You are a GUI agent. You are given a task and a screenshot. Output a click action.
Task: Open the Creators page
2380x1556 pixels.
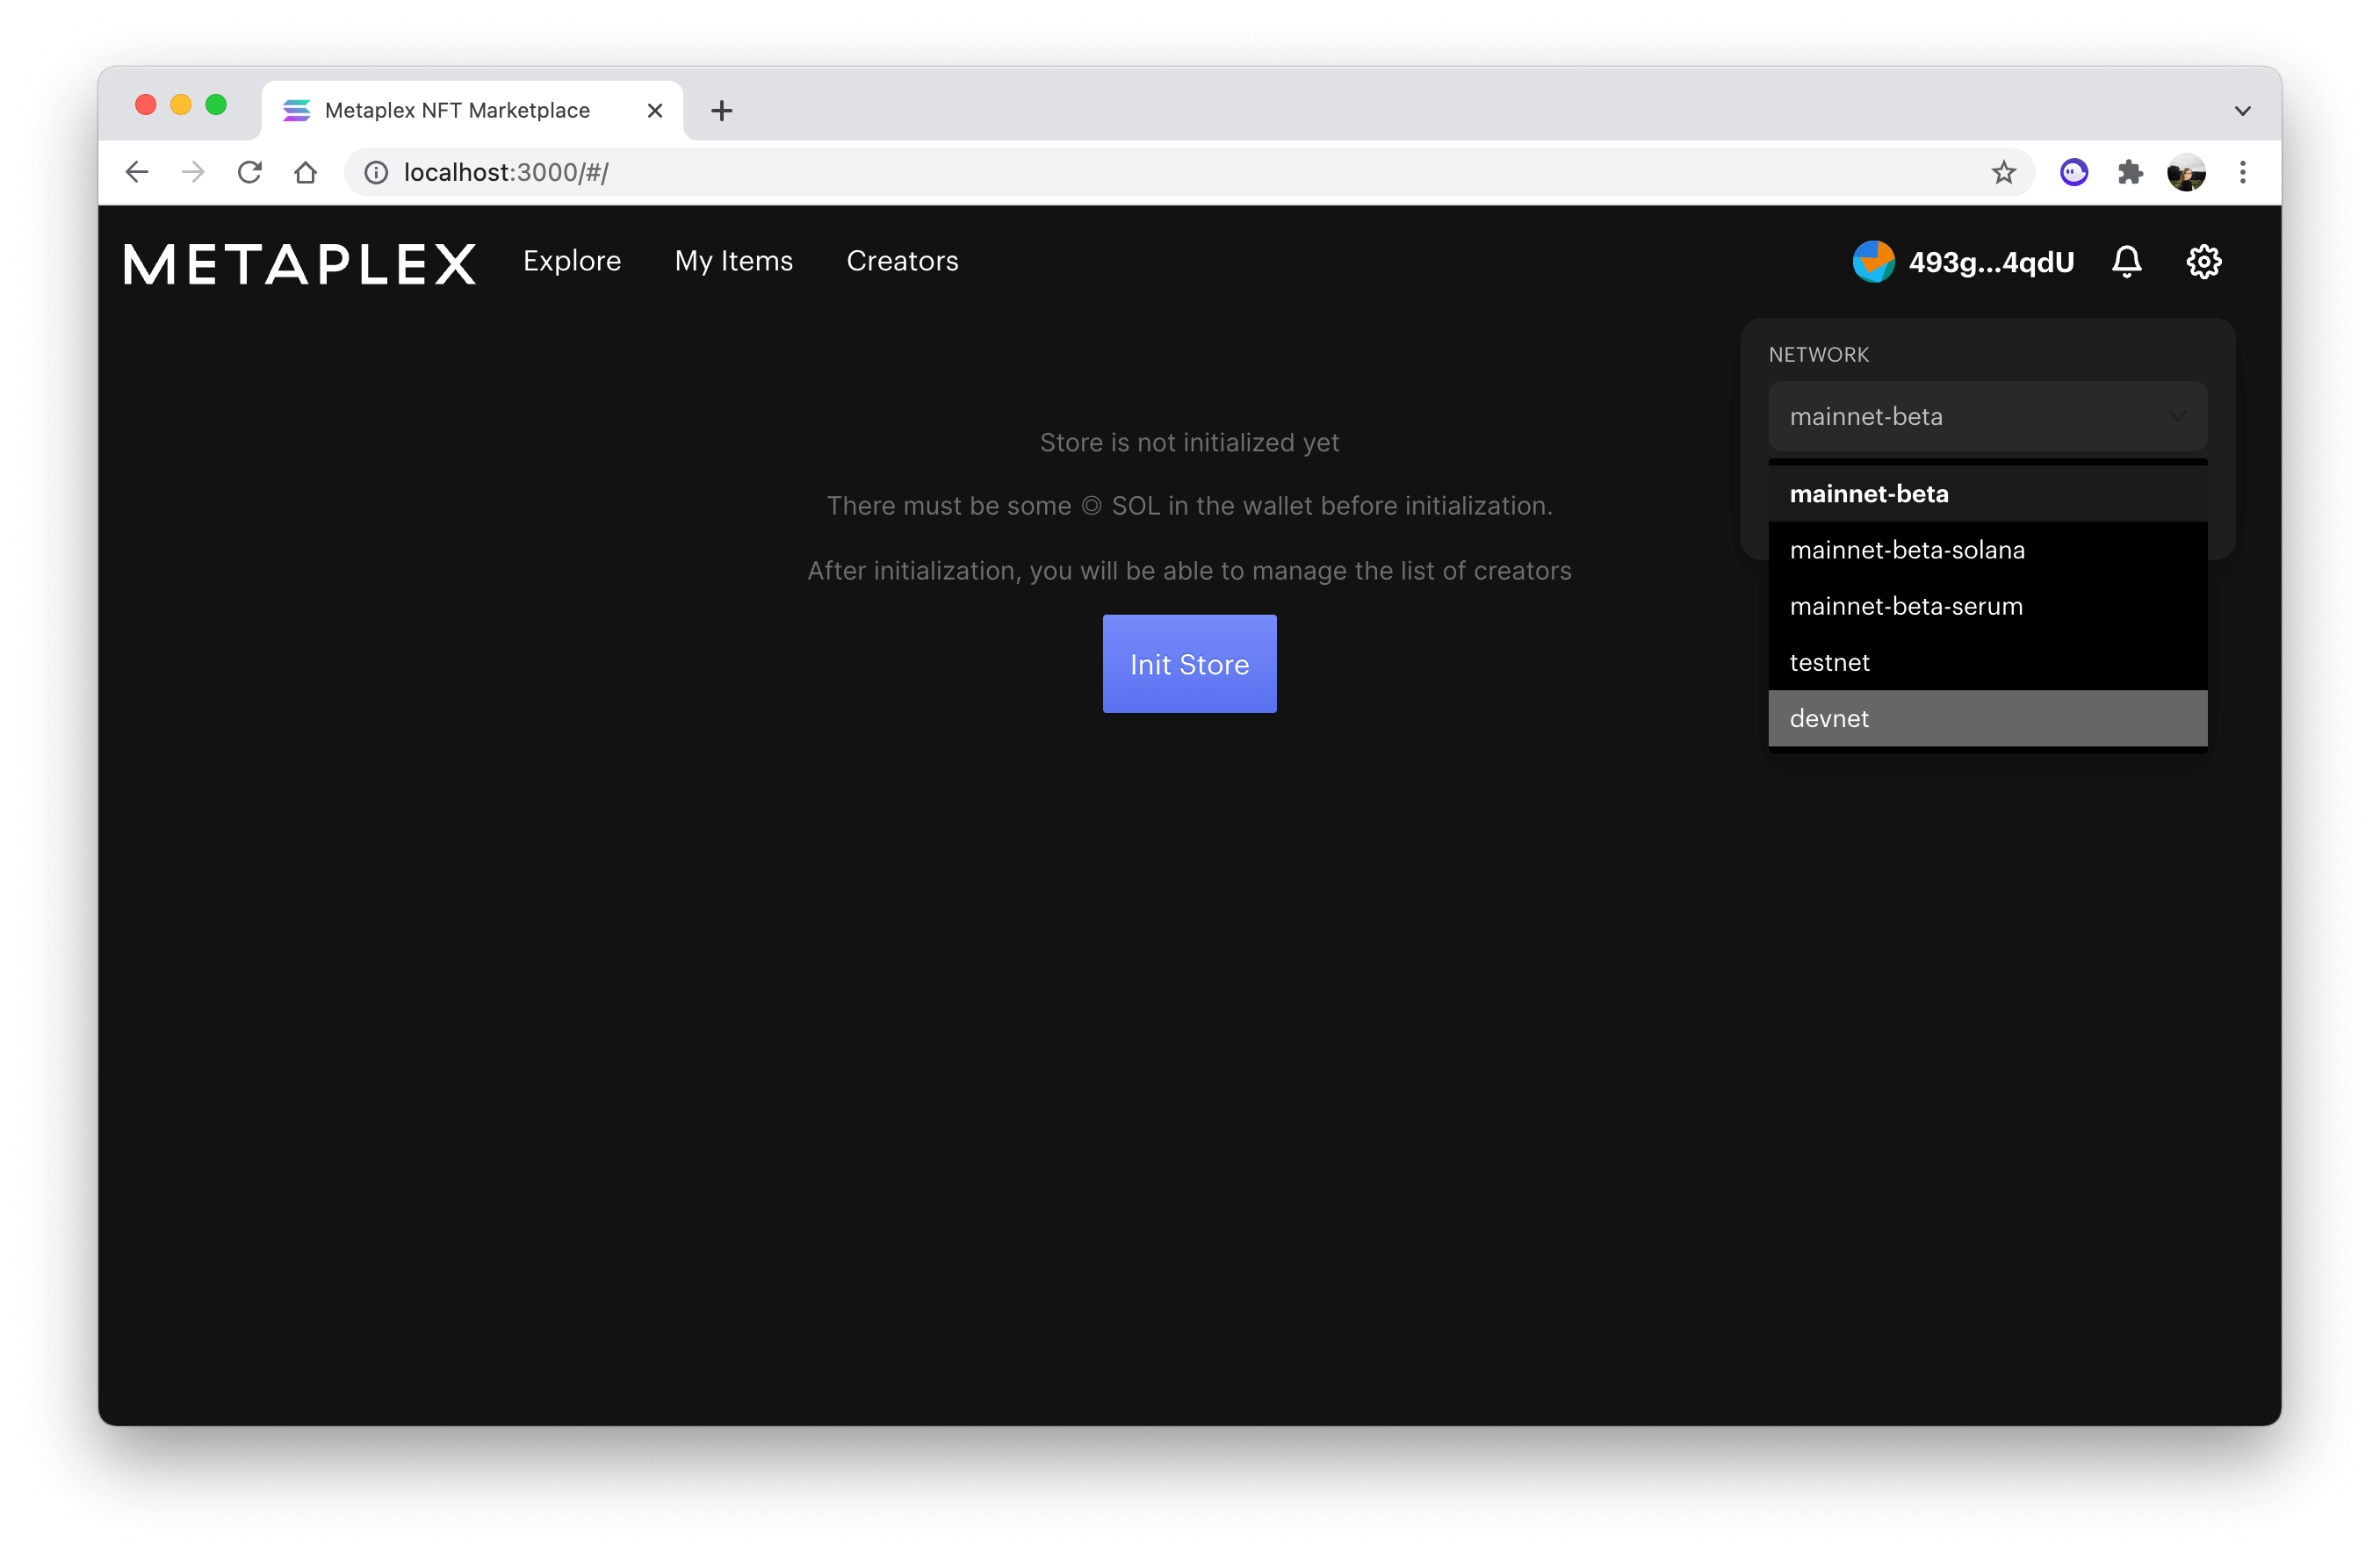(902, 261)
